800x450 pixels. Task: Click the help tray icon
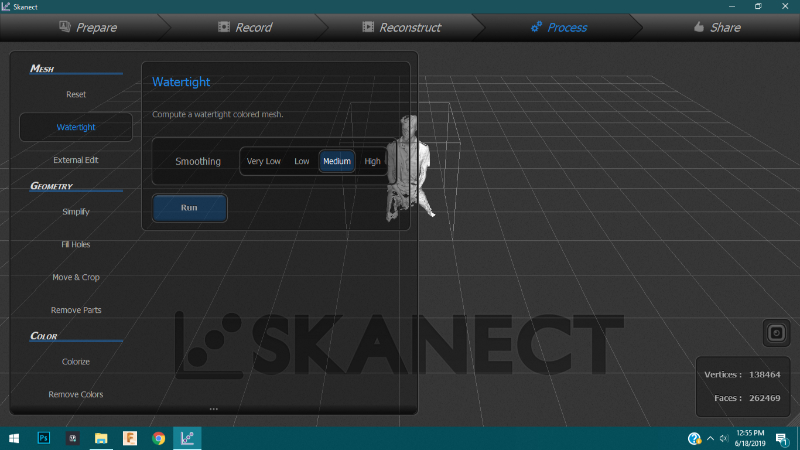coord(694,438)
